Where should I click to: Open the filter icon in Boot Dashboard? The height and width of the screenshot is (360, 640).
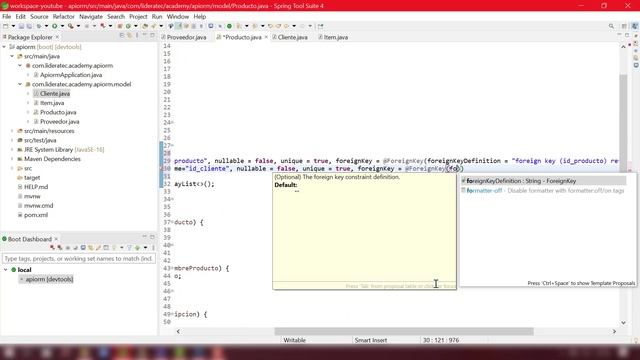[129, 248]
